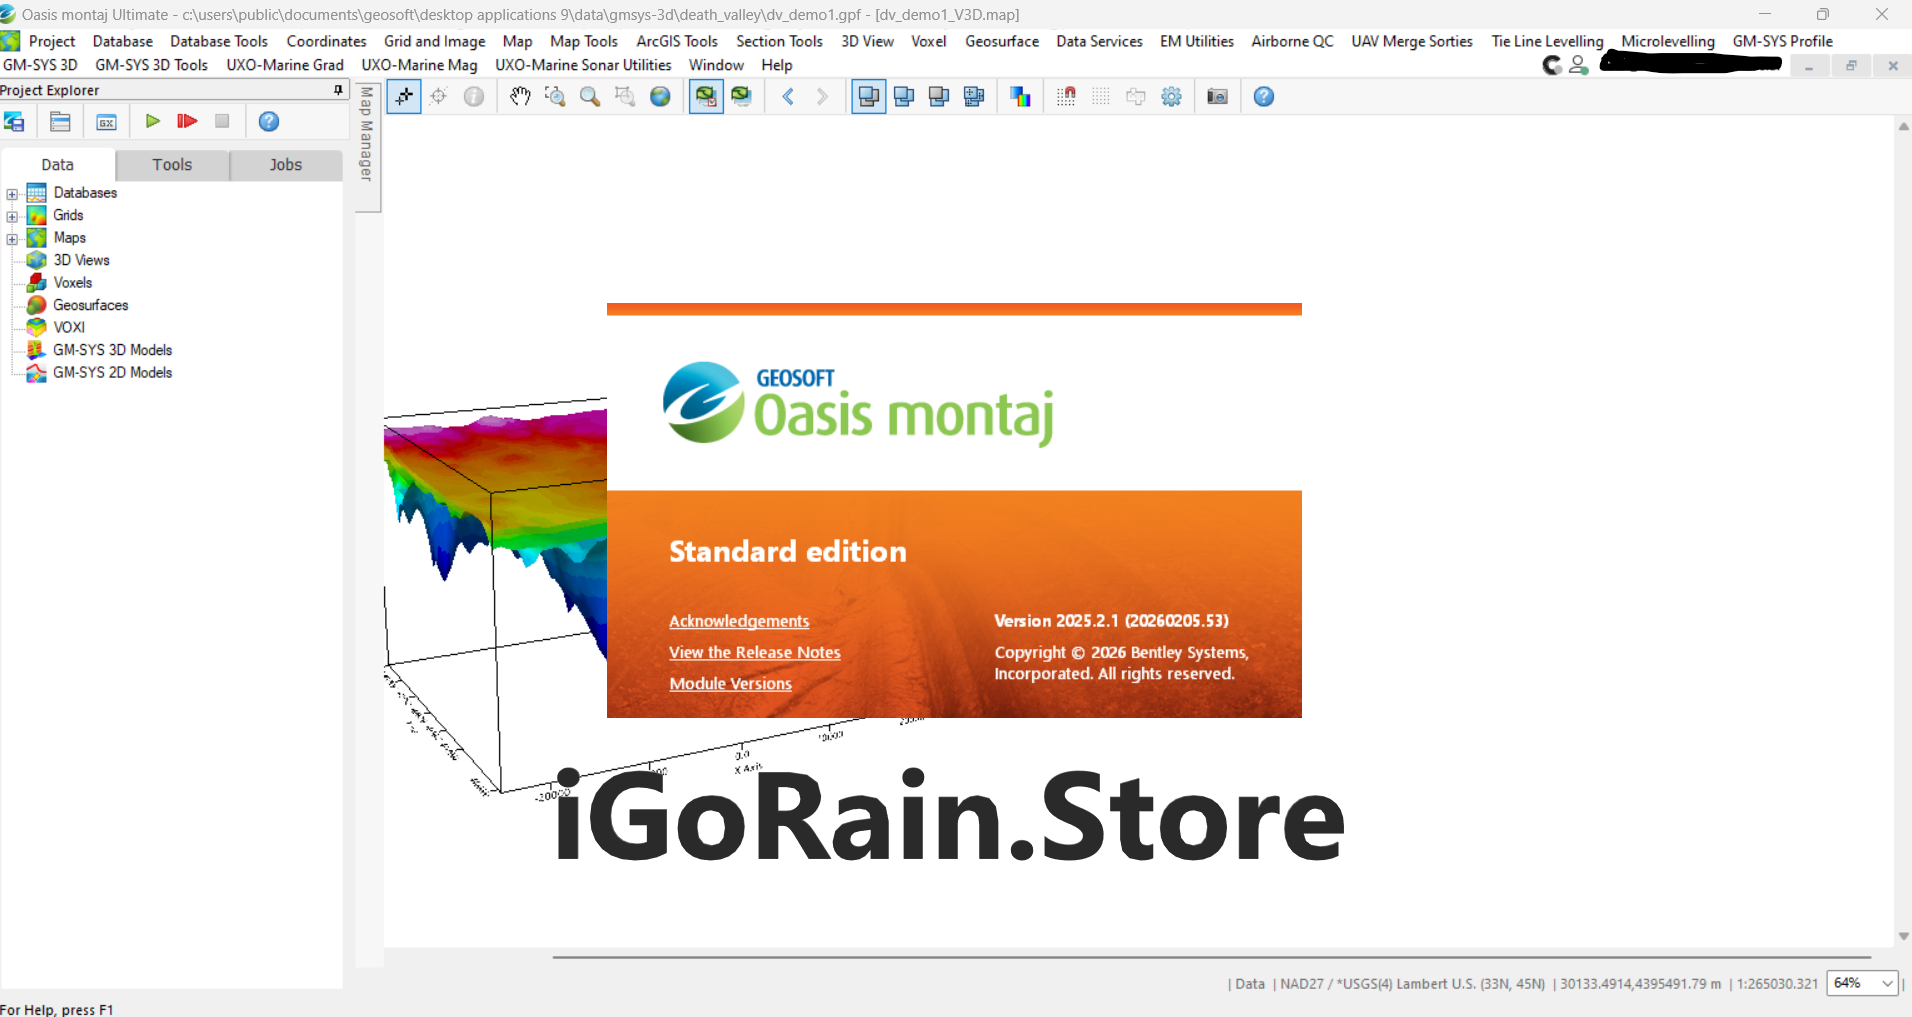1912x1017 pixels.
Task: Open the View the Release Notes link
Action: point(754,652)
